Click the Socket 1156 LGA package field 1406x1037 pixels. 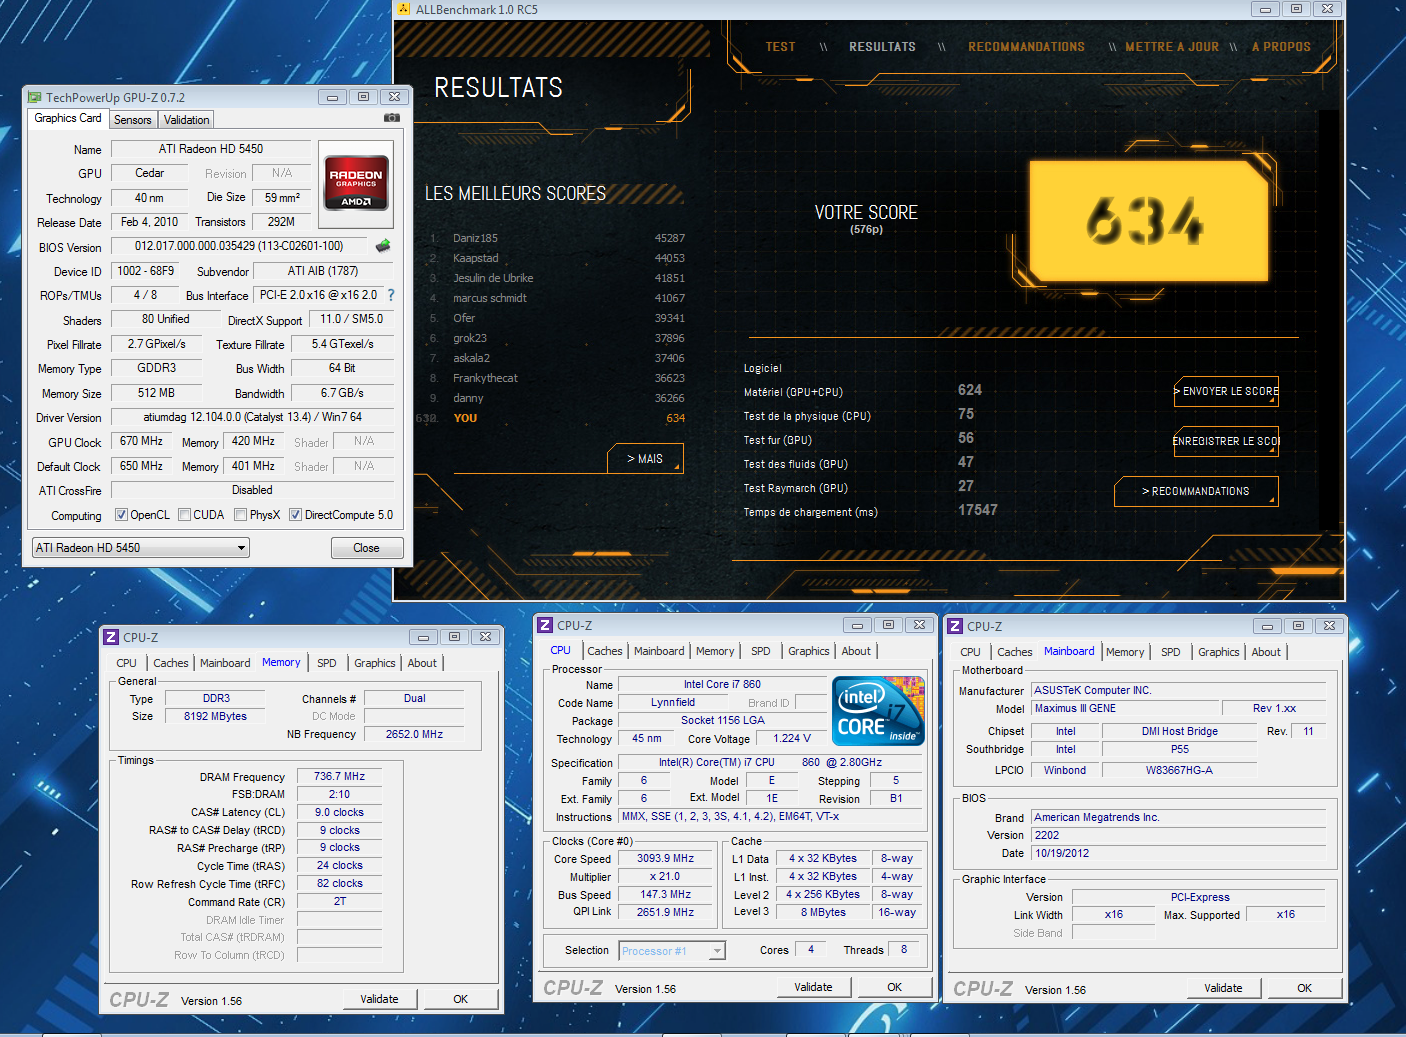point(722,720)
